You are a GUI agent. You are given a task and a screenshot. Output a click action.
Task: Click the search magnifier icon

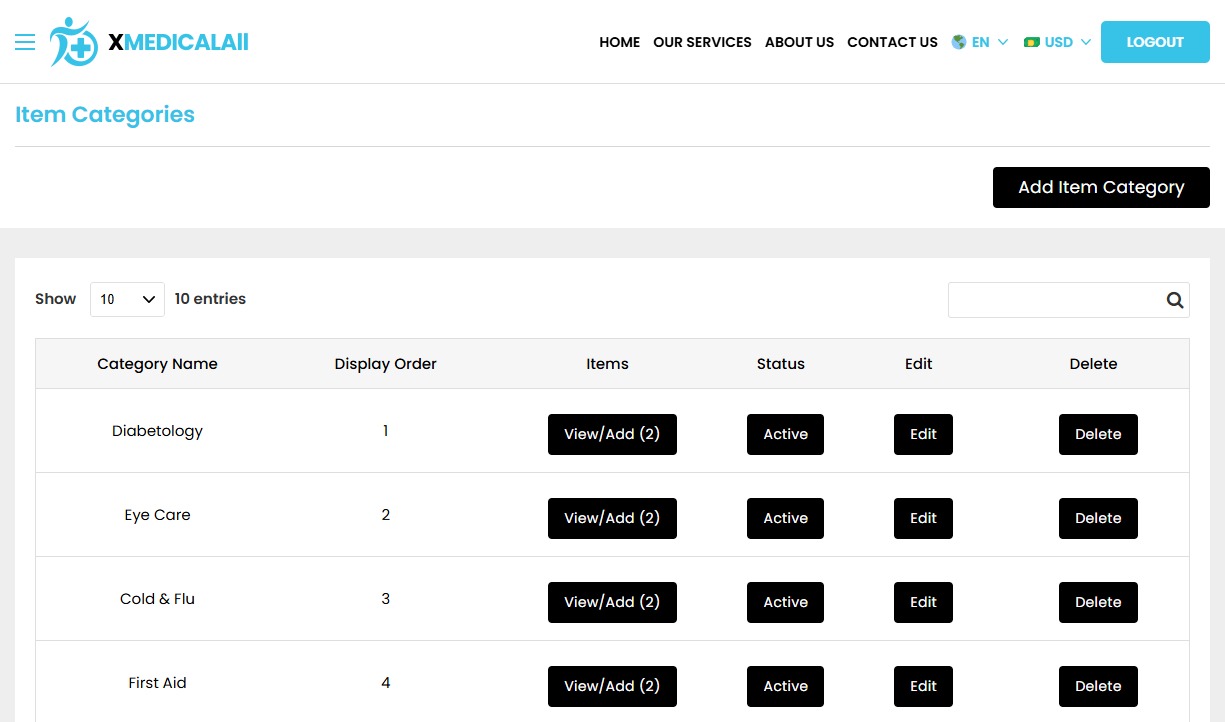1174,299
